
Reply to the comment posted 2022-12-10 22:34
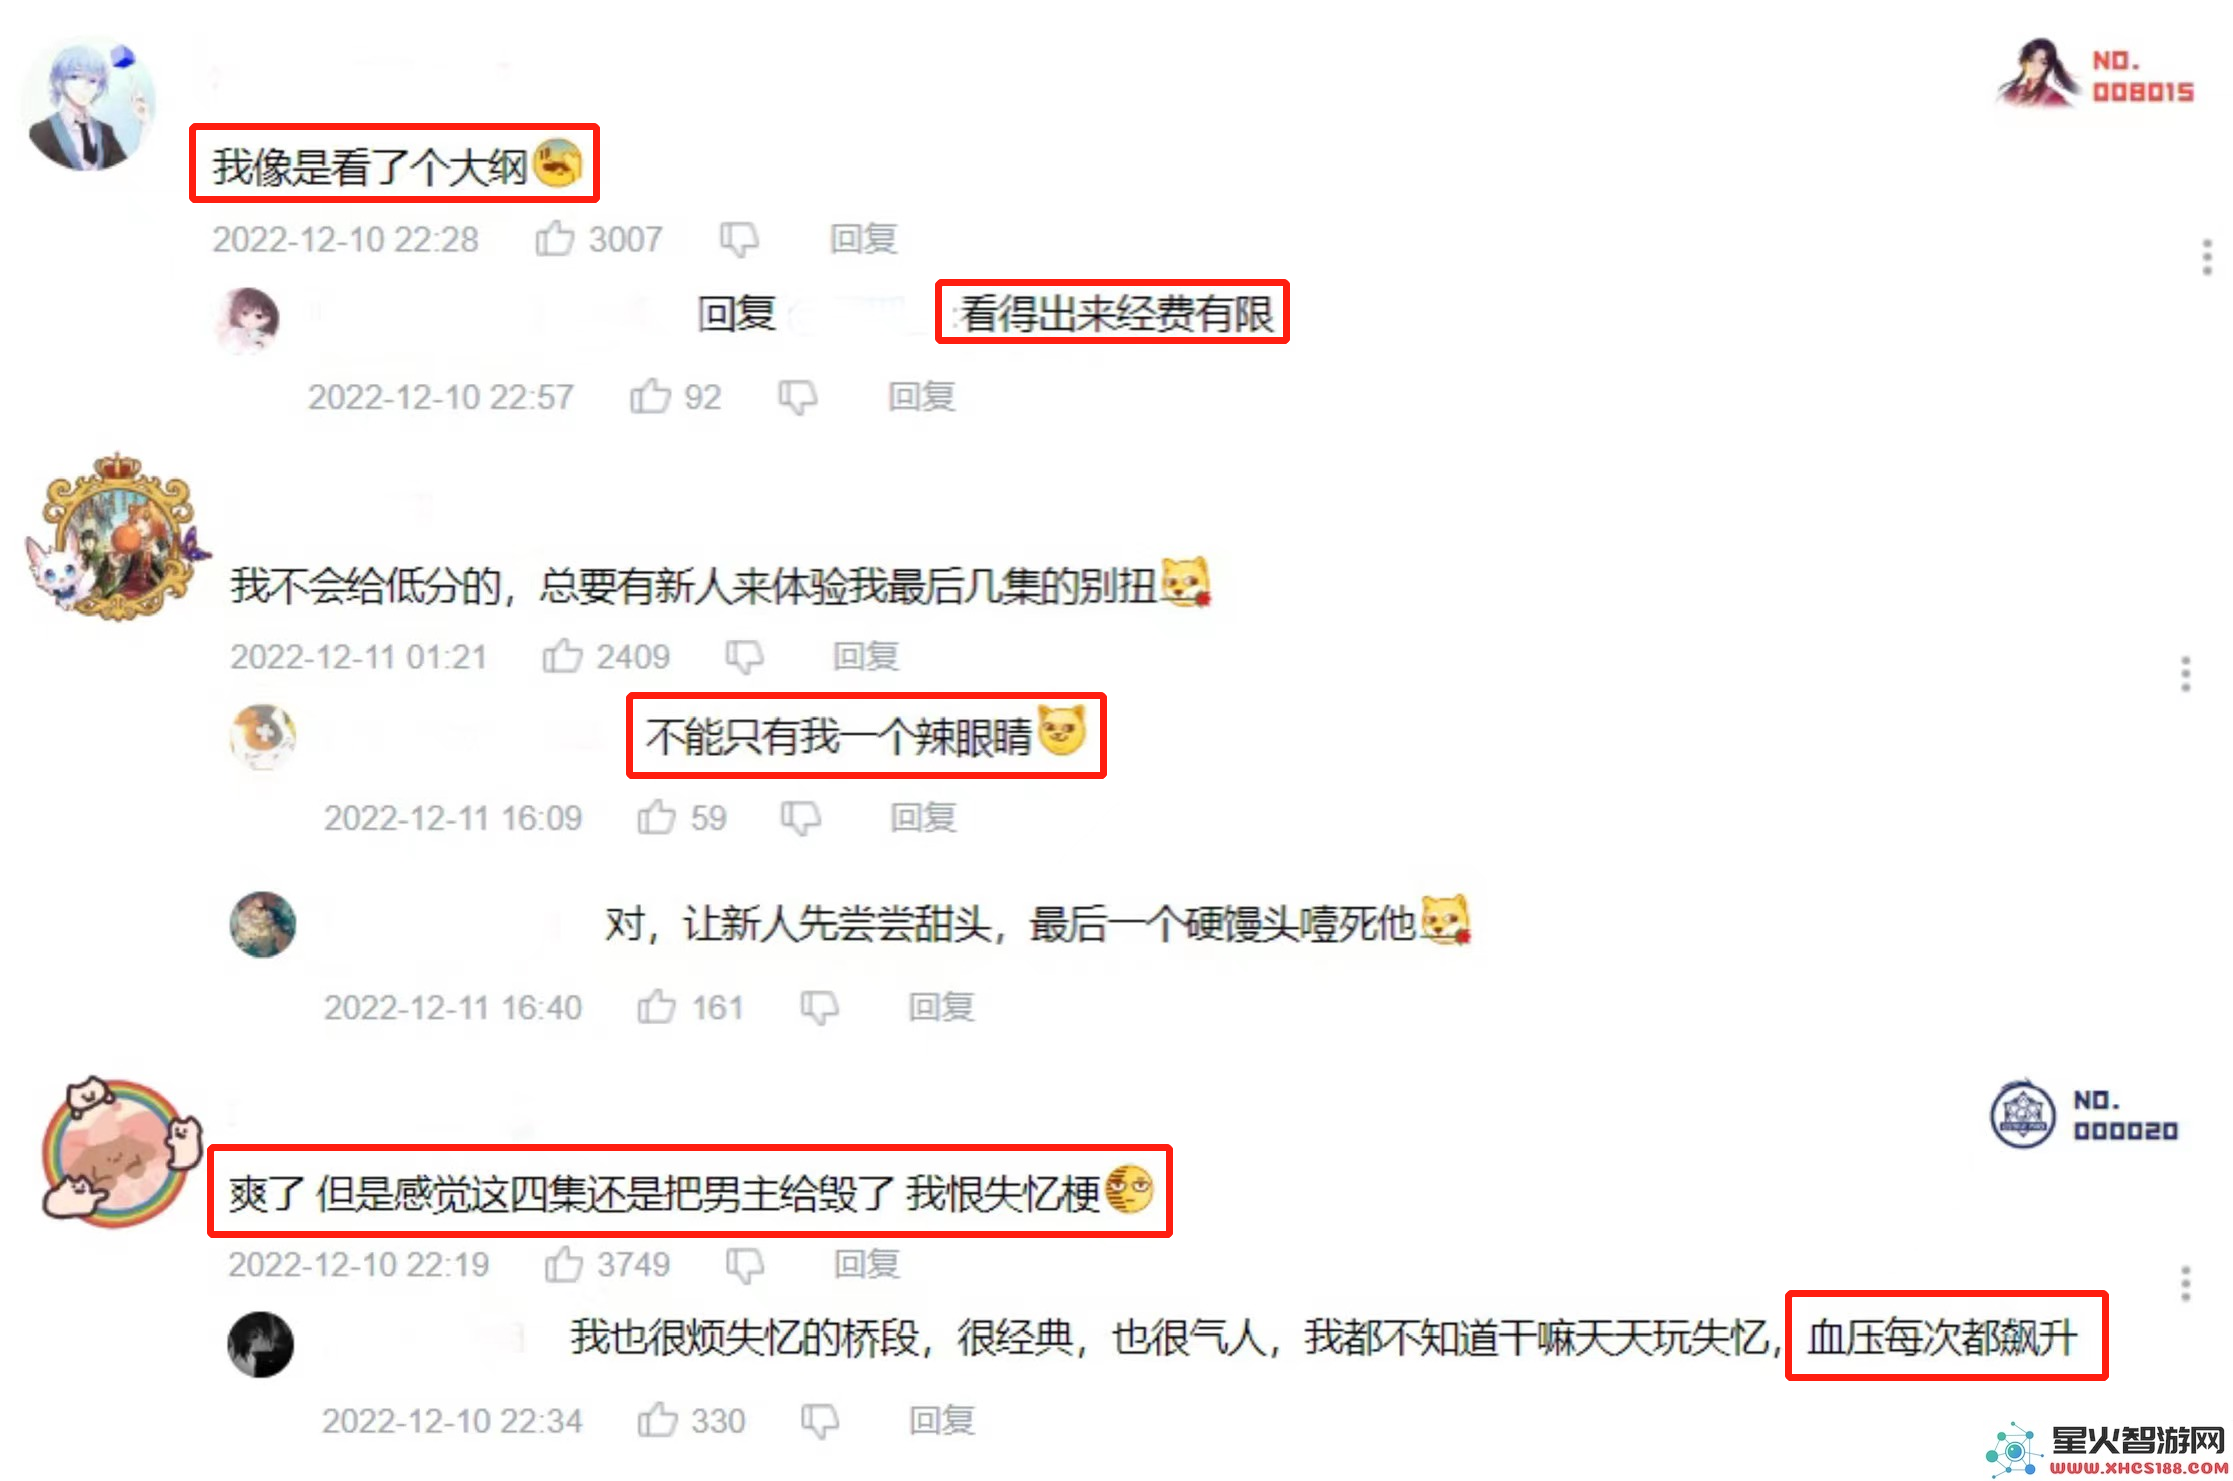(942, 1421)
